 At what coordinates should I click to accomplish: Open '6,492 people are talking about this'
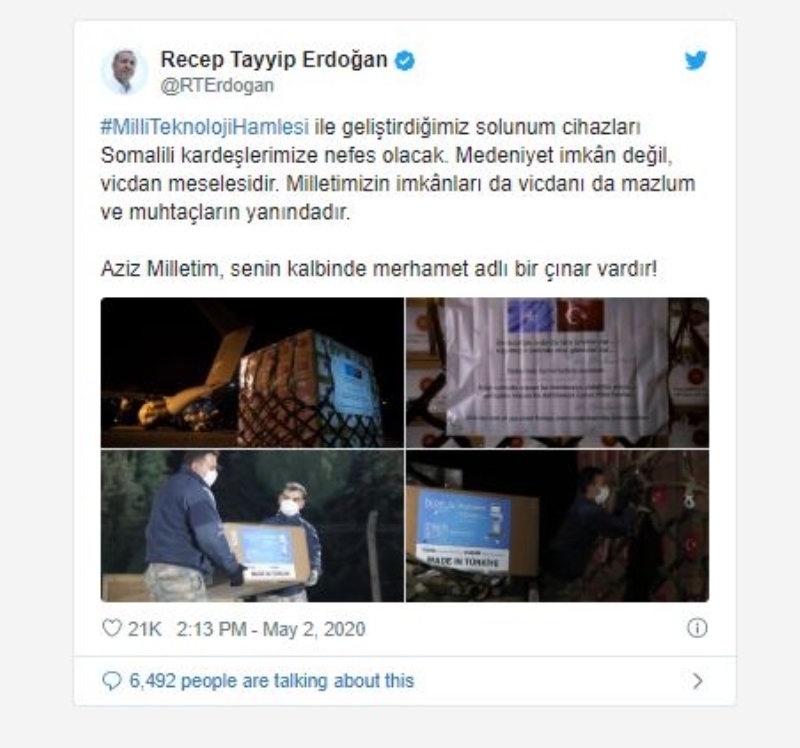271,681
